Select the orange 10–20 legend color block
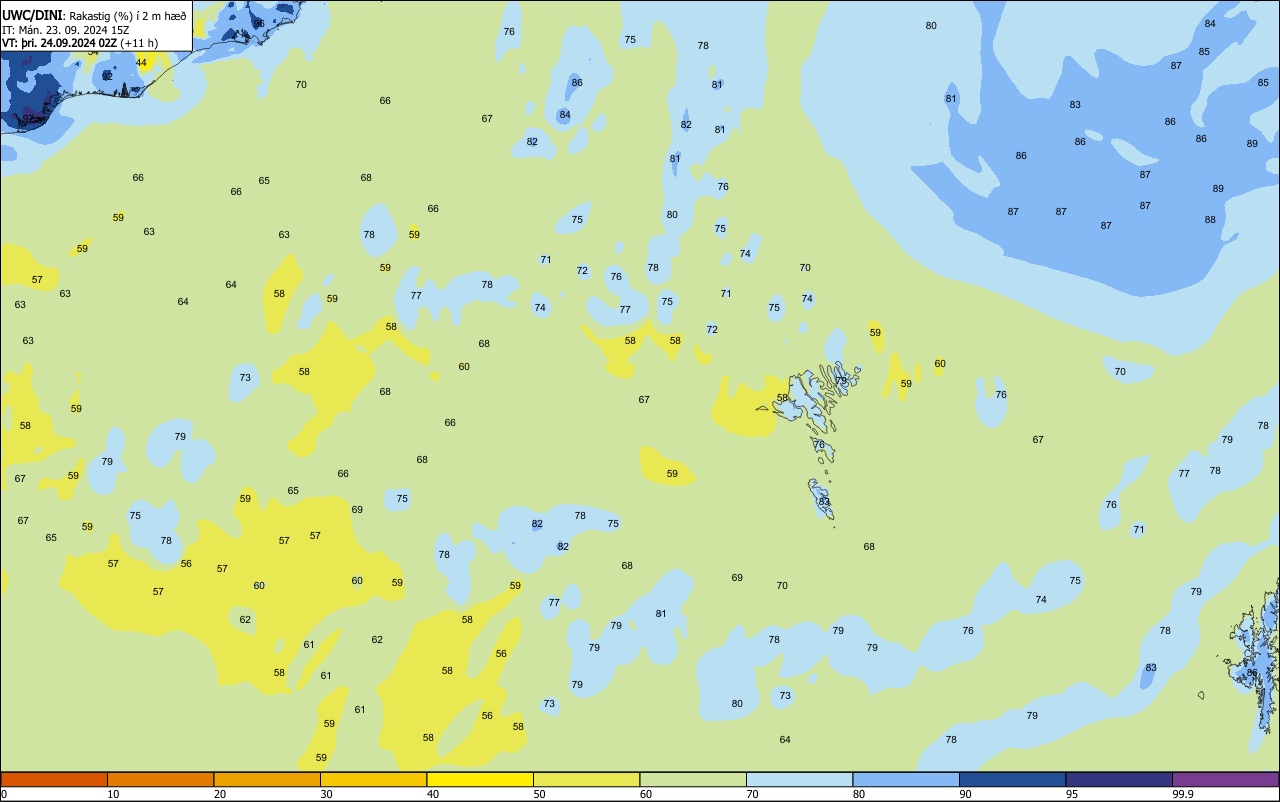 pyautogui.click(x=161, y=779)
